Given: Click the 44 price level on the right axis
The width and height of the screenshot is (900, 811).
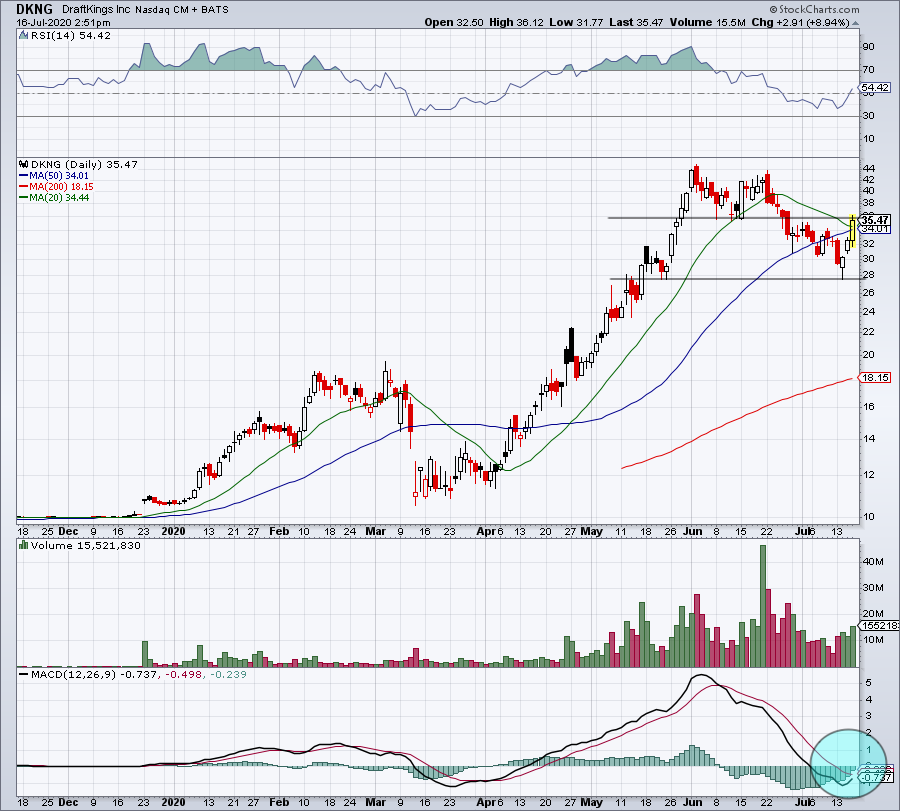Looking at the screenshot, I should tap(868, 168).
